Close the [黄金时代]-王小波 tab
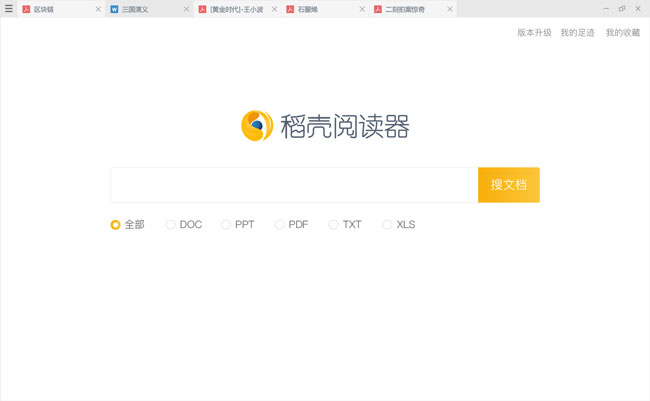 tap(274, 9)
